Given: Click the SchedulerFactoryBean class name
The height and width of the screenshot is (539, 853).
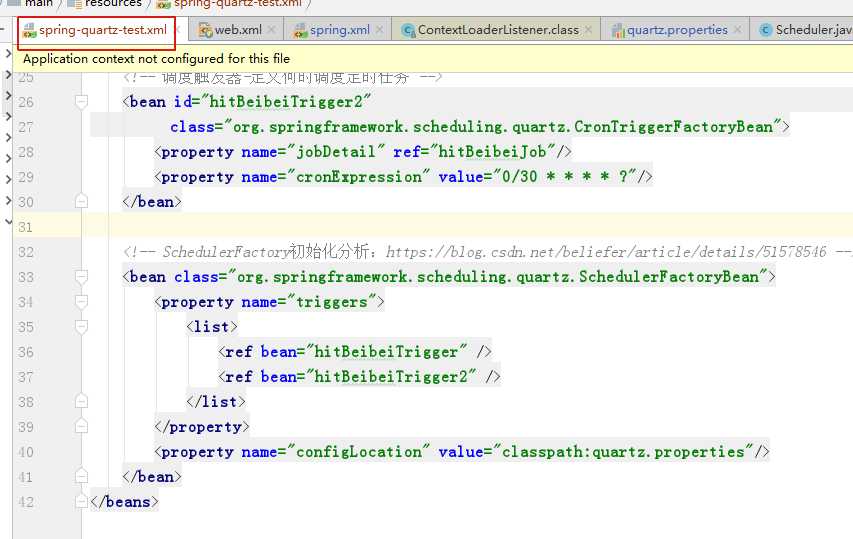Looking at the screenshot, I should (x=669, y=277).
